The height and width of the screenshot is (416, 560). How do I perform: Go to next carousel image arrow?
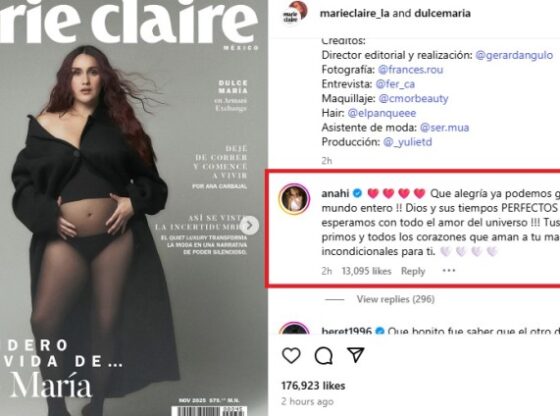point(249,225)
